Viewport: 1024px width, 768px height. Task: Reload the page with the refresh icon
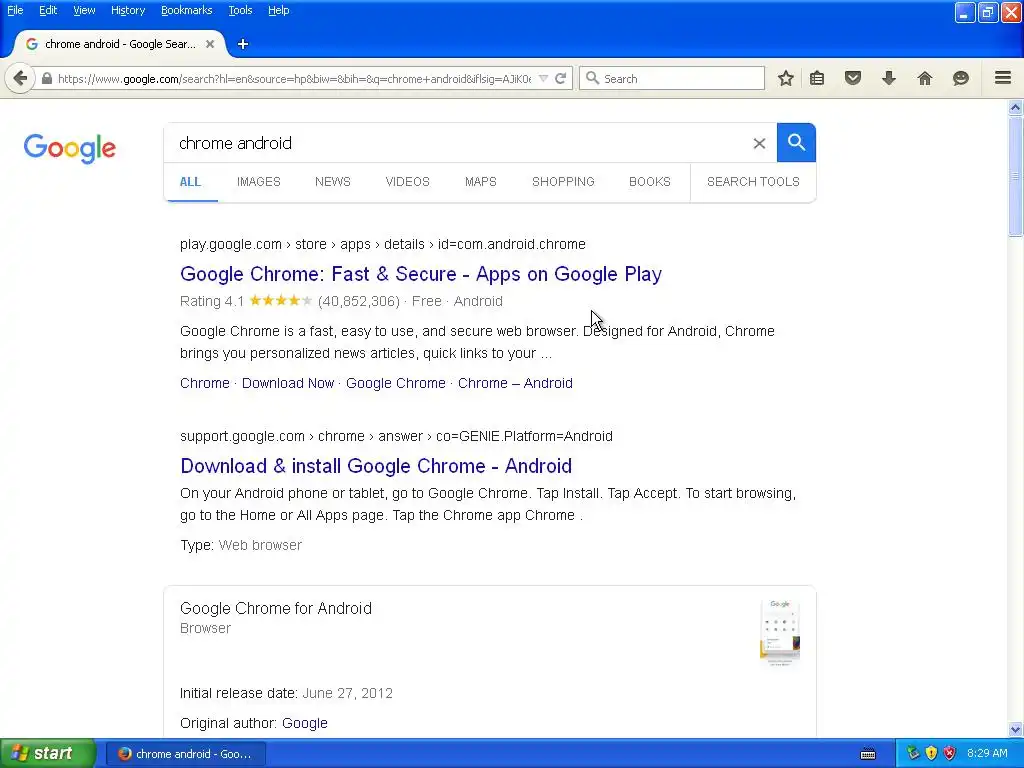tap(560, 78)
